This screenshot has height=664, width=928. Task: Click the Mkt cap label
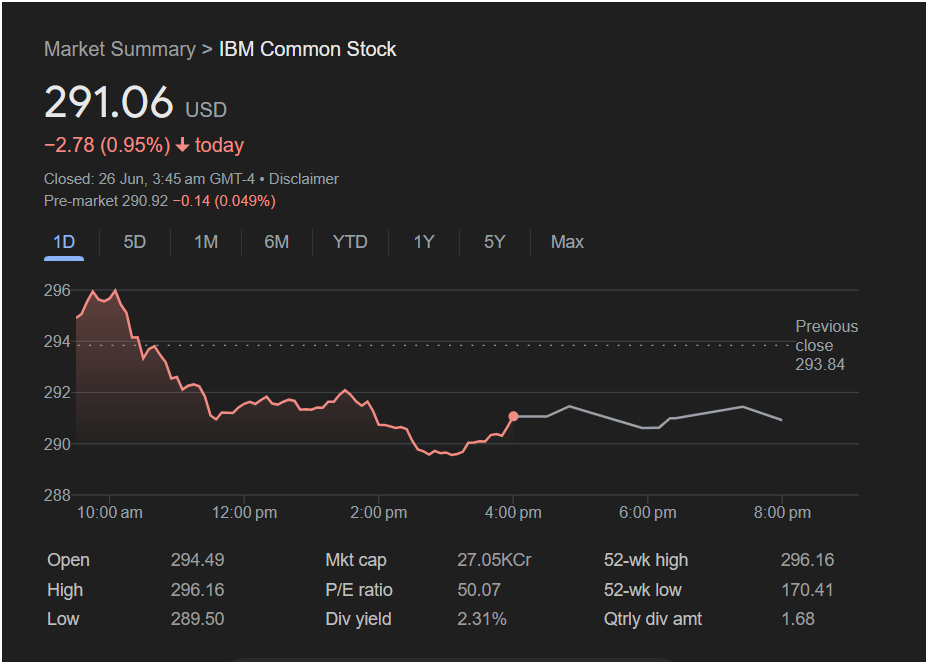[x=356, y=560]
